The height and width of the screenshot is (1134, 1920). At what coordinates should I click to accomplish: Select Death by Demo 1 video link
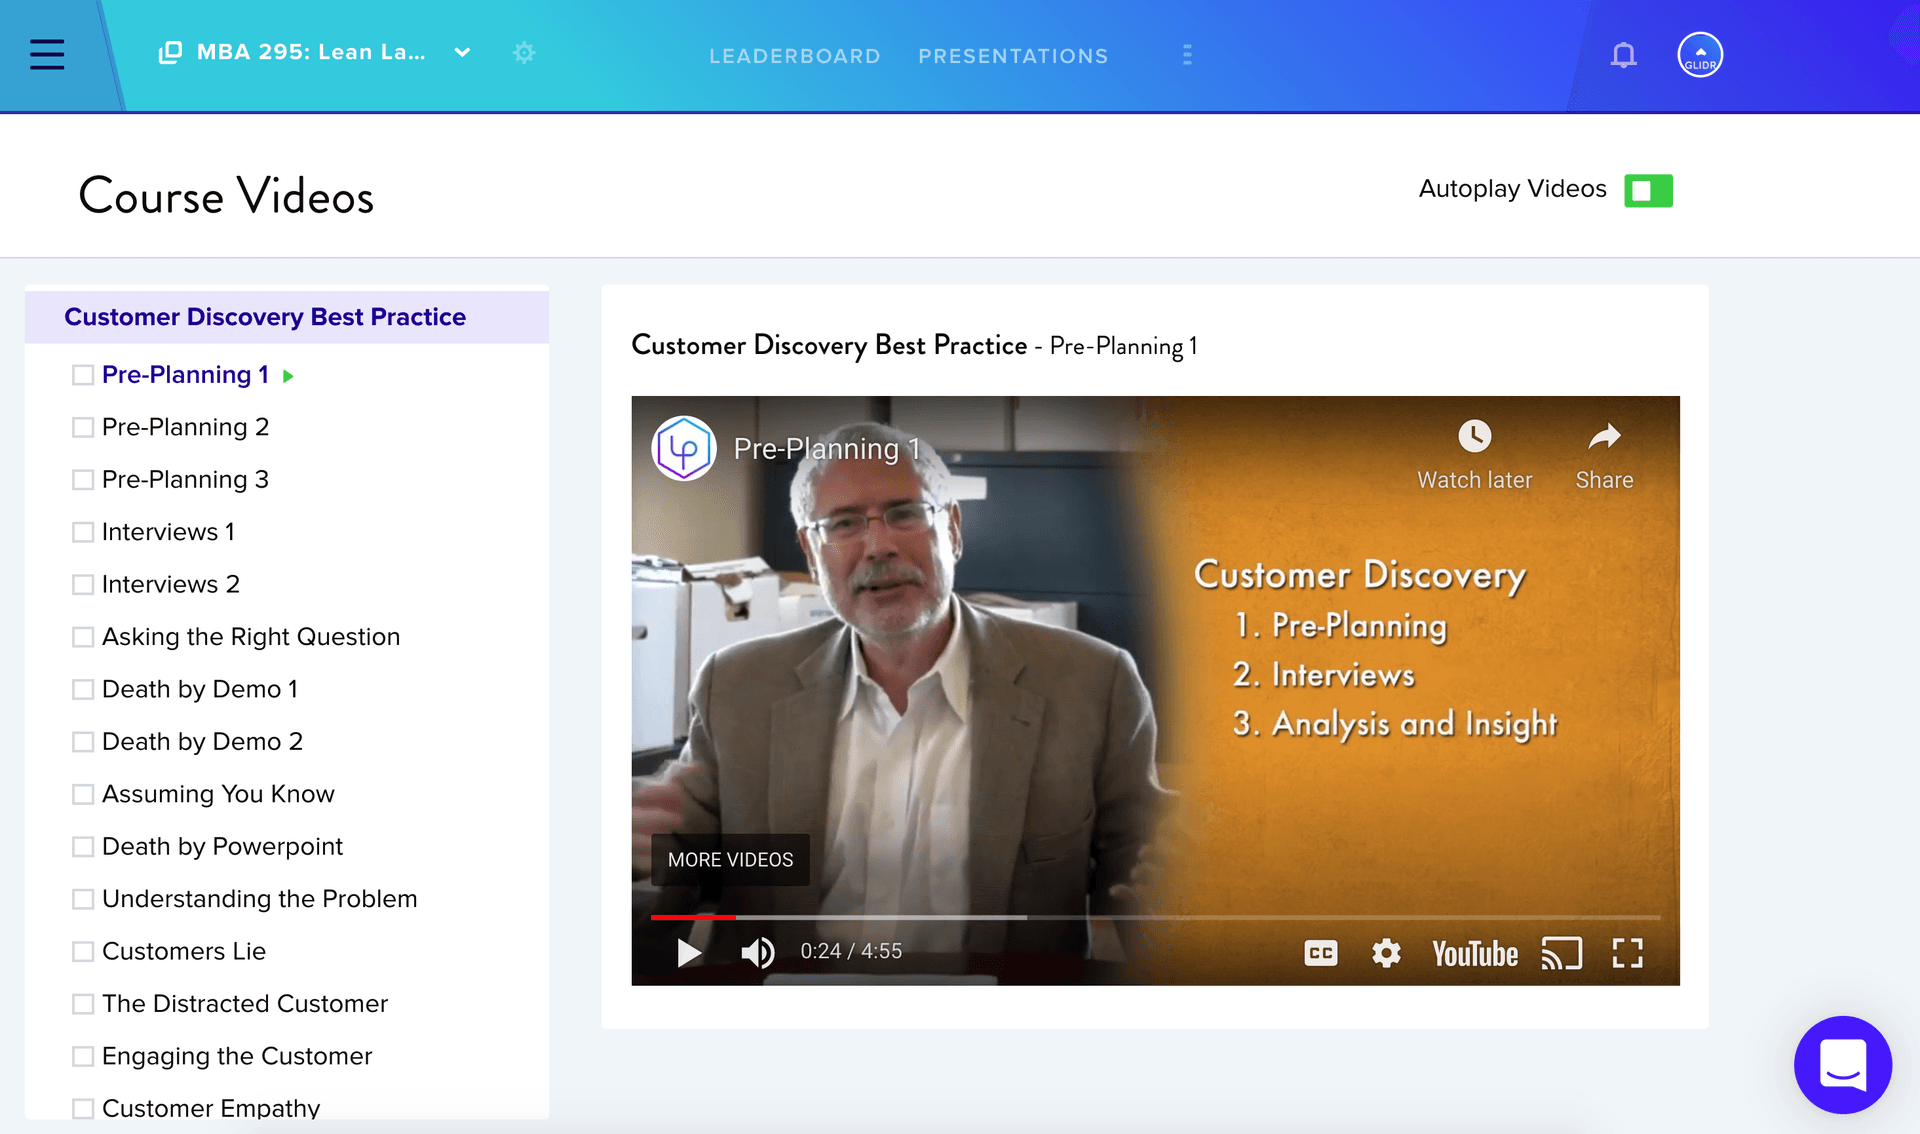click(198, 688)
